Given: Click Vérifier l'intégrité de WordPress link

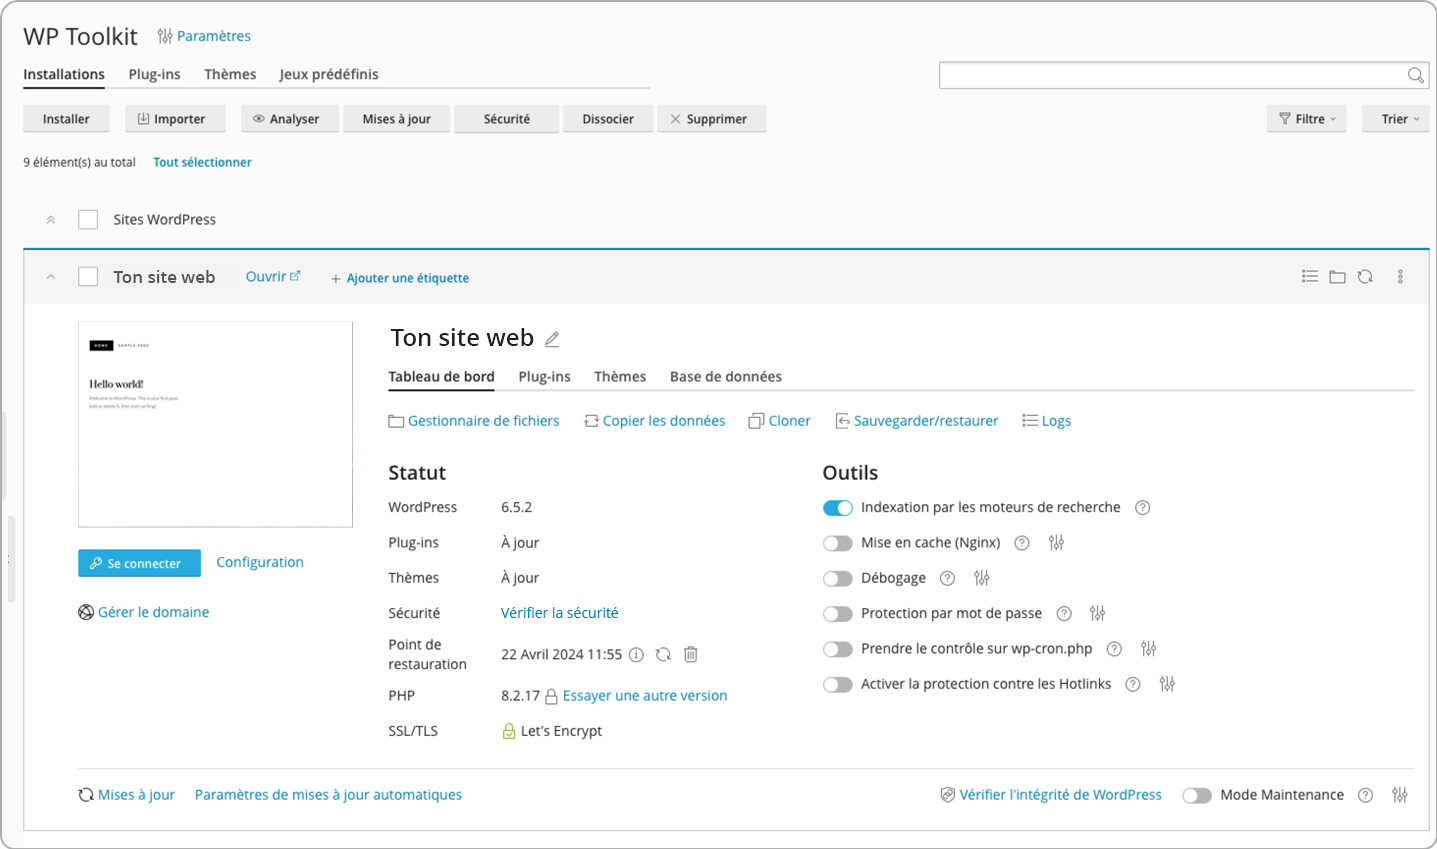Looking at the screenshot, I should tap(1051, 795).
